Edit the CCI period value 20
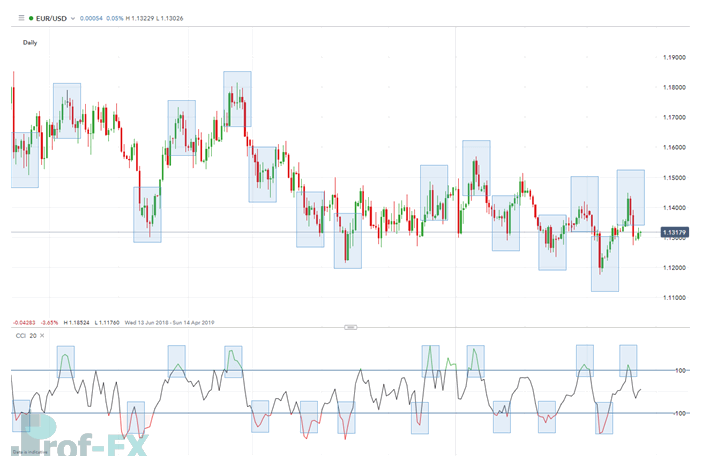This screenshot has height=467, width=701. tap(33, 337)
